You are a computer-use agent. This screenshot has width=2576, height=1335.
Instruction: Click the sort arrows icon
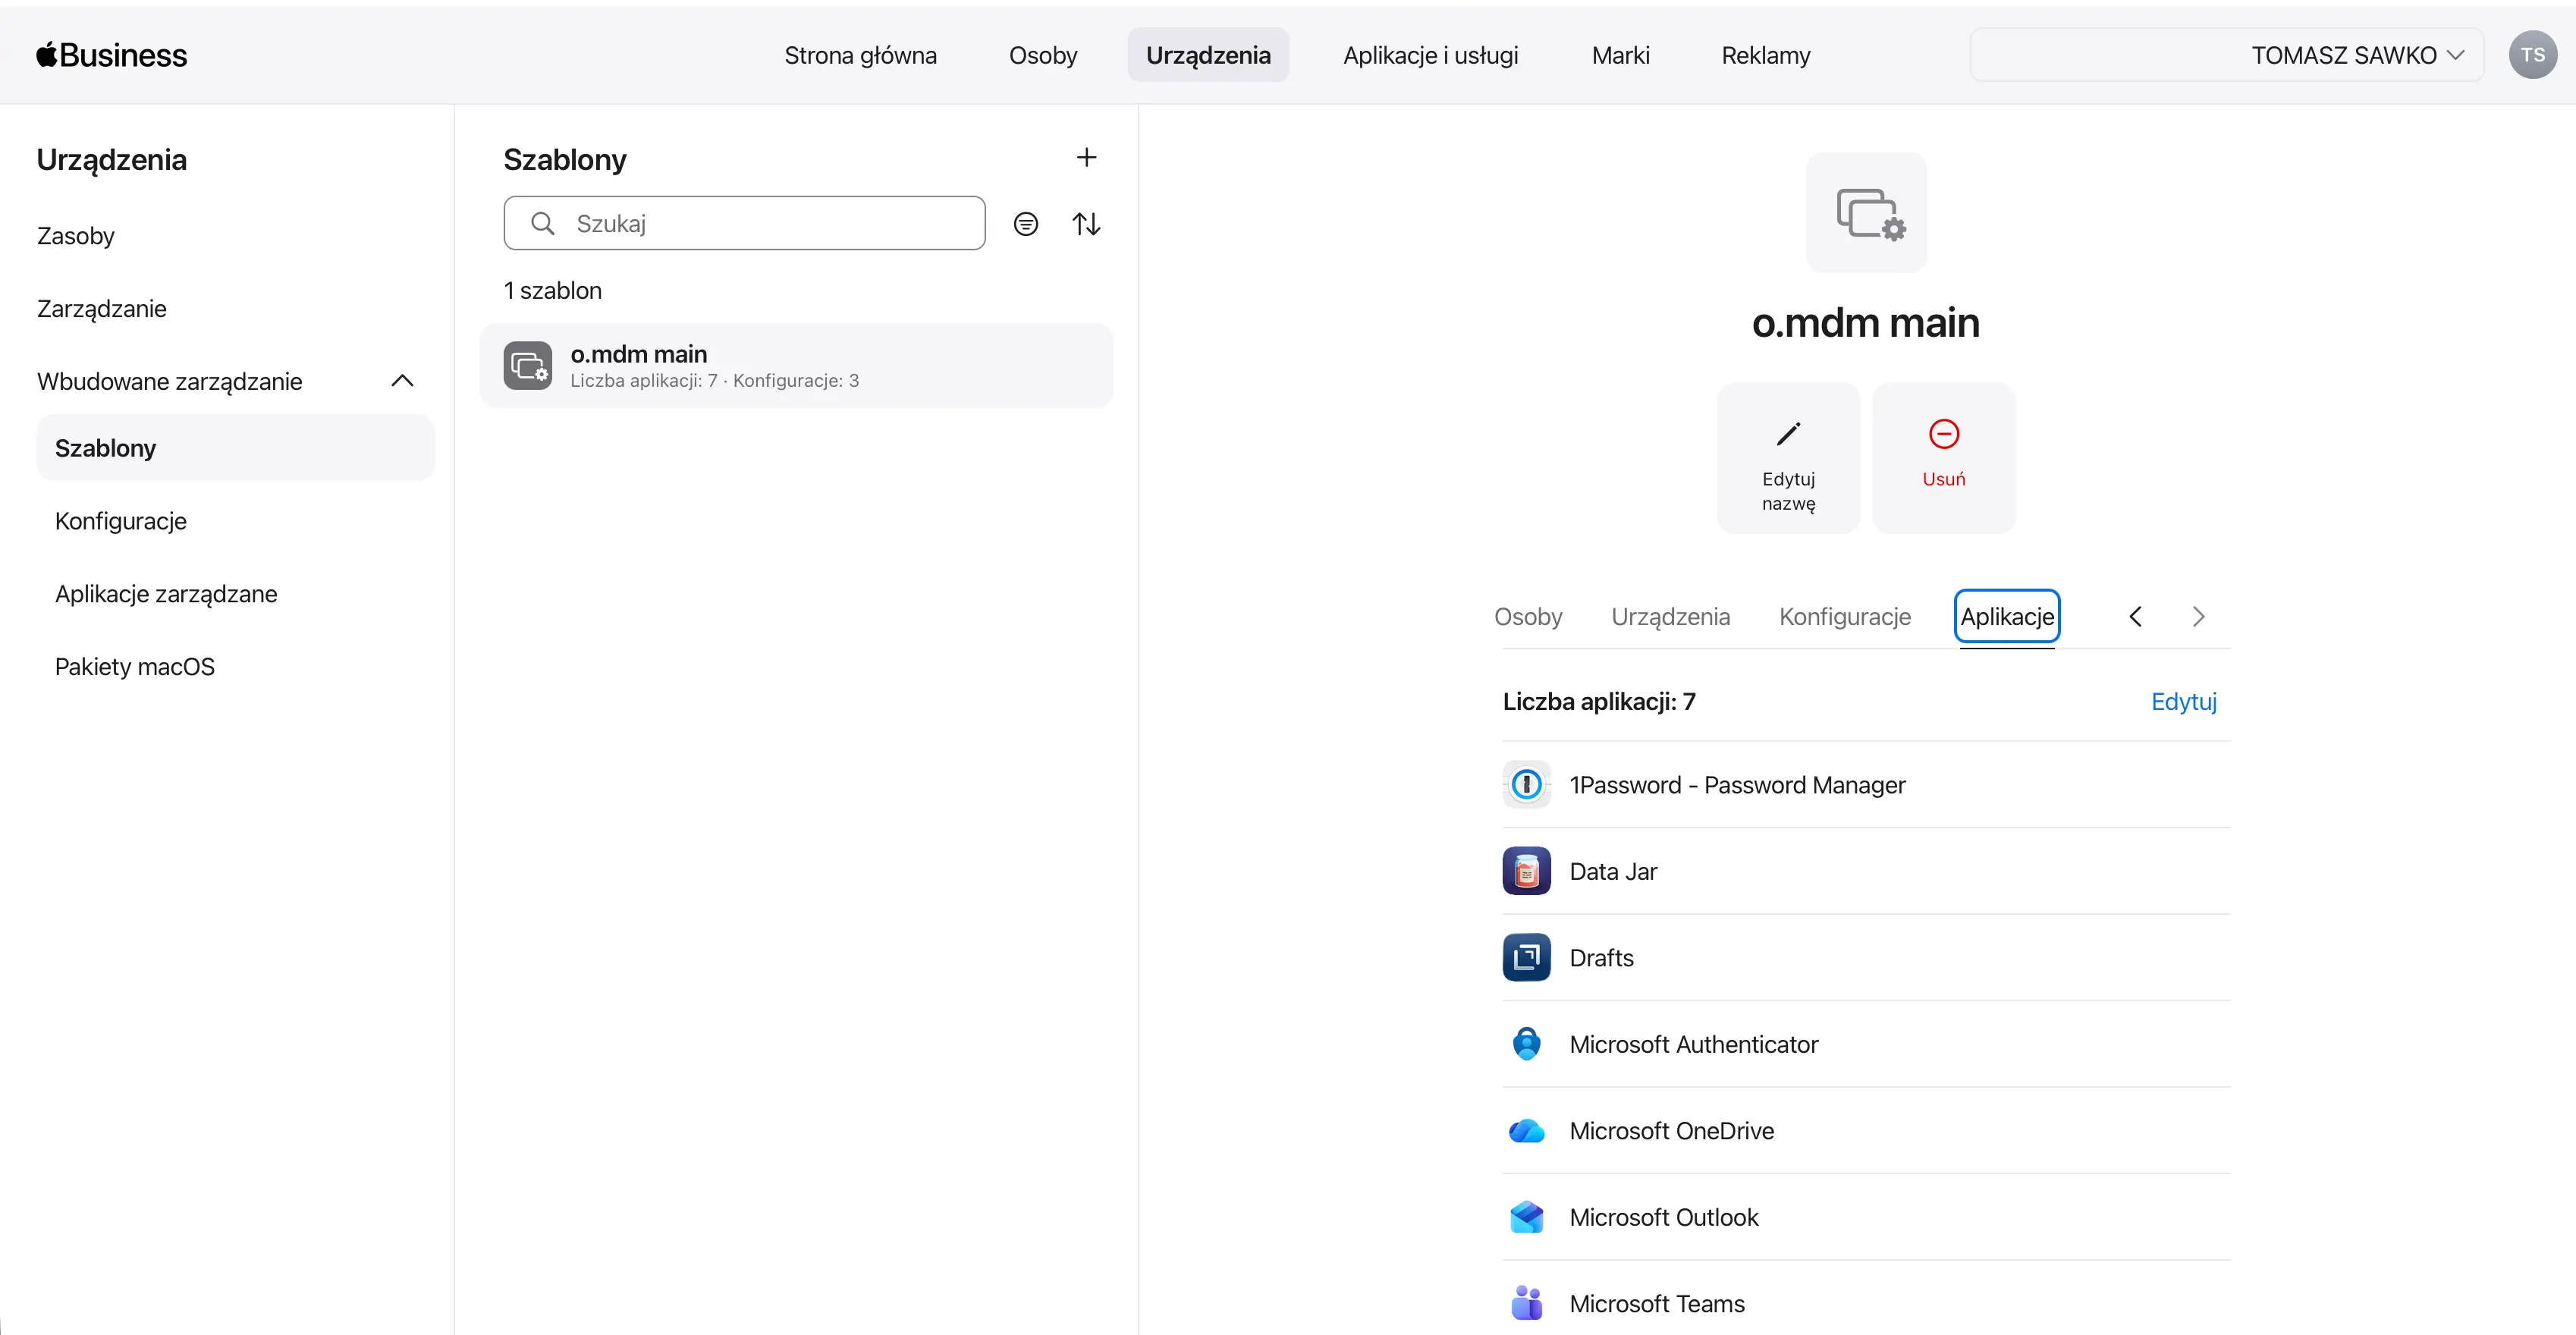[x=1086, y=224]
